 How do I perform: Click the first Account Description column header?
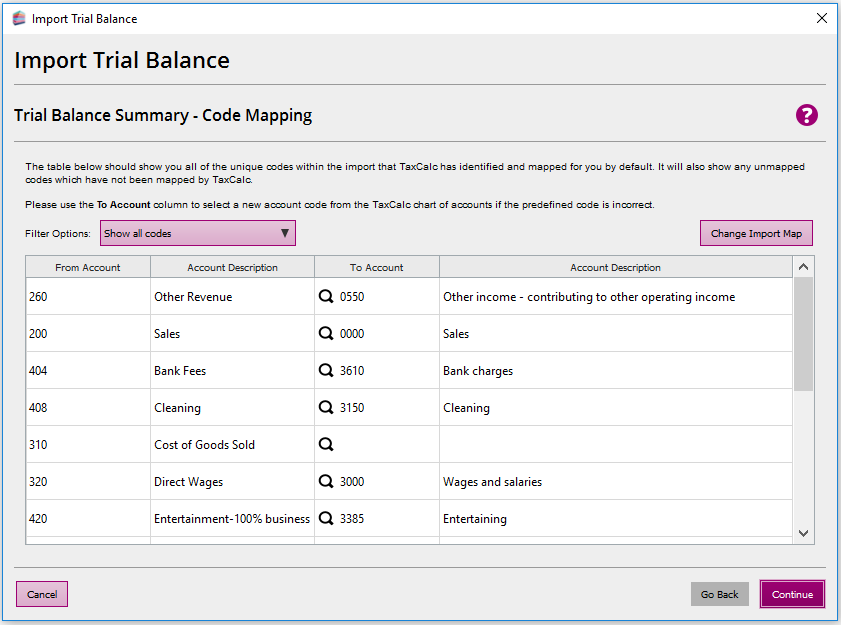[x=232, y=267]
